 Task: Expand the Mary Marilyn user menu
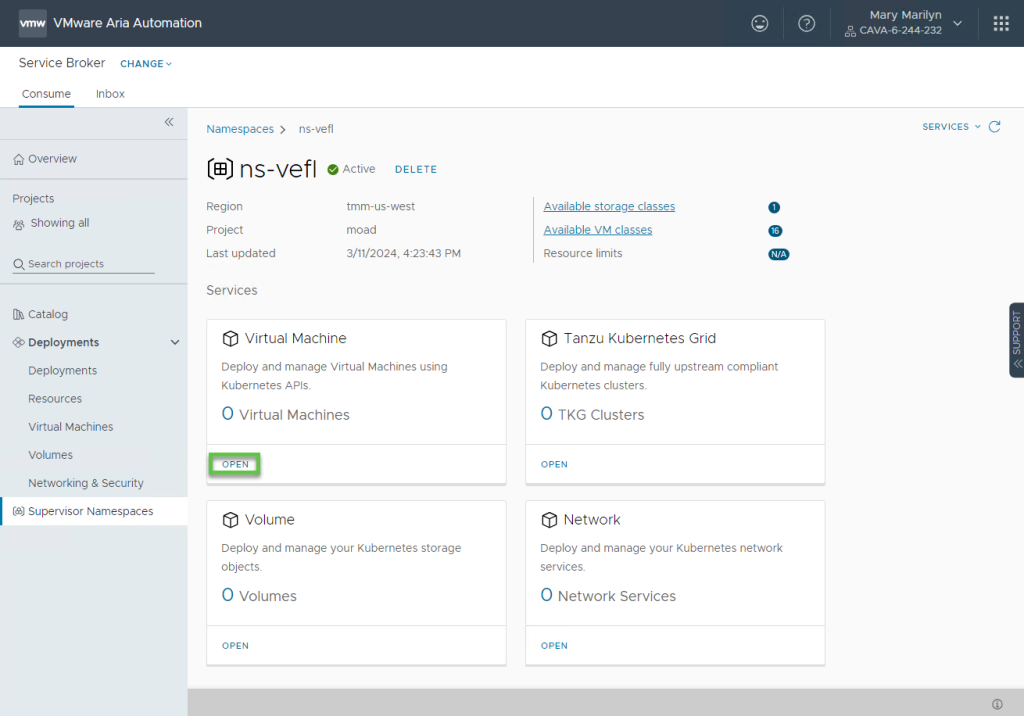click(957, 23)
